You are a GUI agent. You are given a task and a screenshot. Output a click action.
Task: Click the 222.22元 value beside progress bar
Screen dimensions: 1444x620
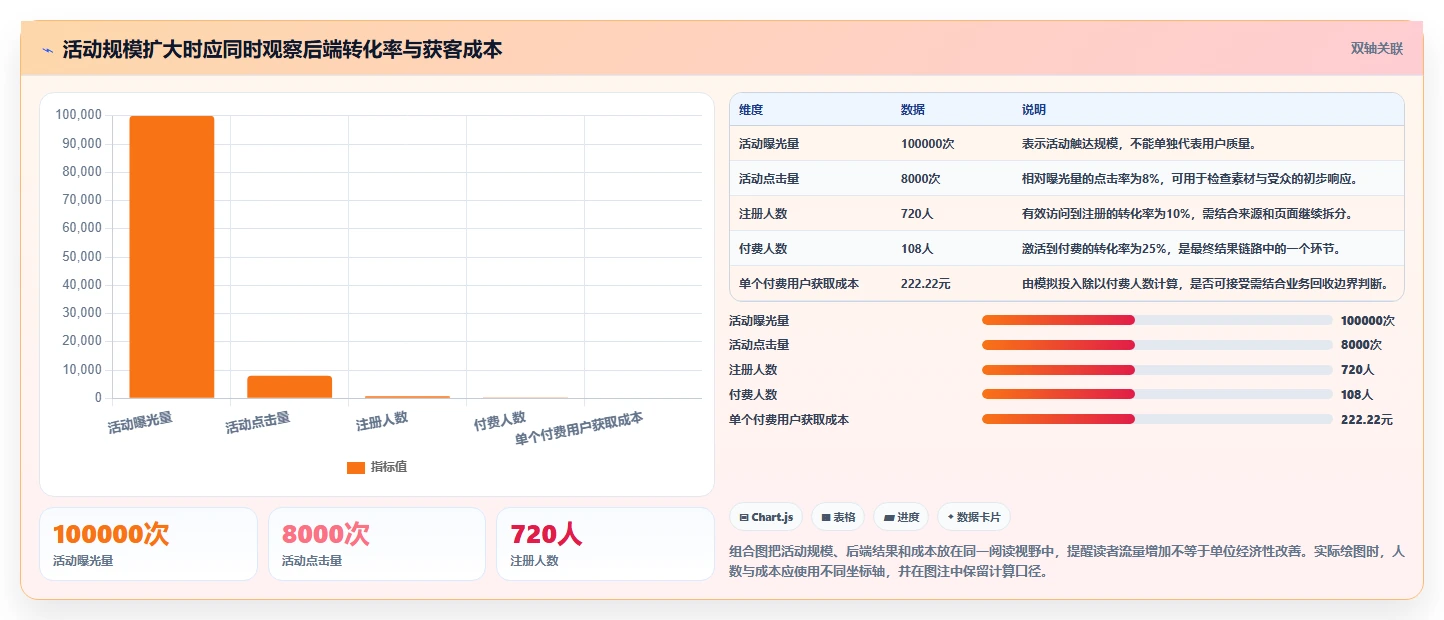tap(1367, 420)
